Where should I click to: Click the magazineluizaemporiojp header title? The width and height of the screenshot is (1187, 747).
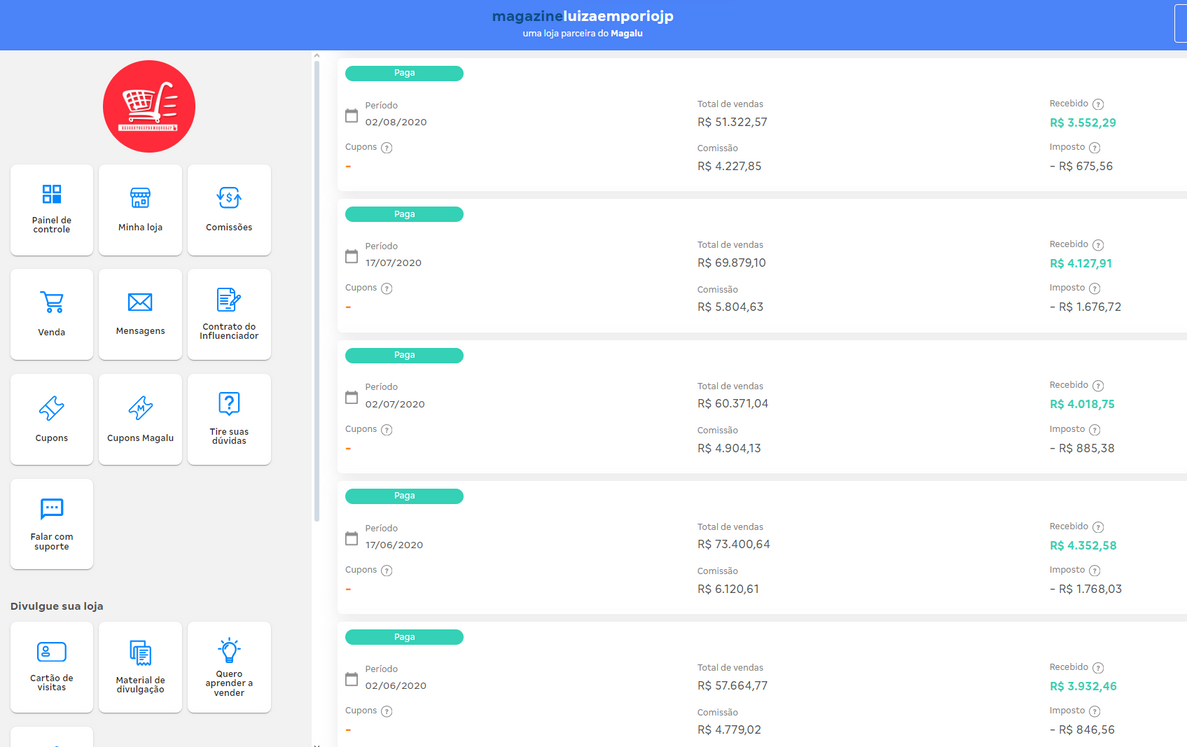pos(583,17)
